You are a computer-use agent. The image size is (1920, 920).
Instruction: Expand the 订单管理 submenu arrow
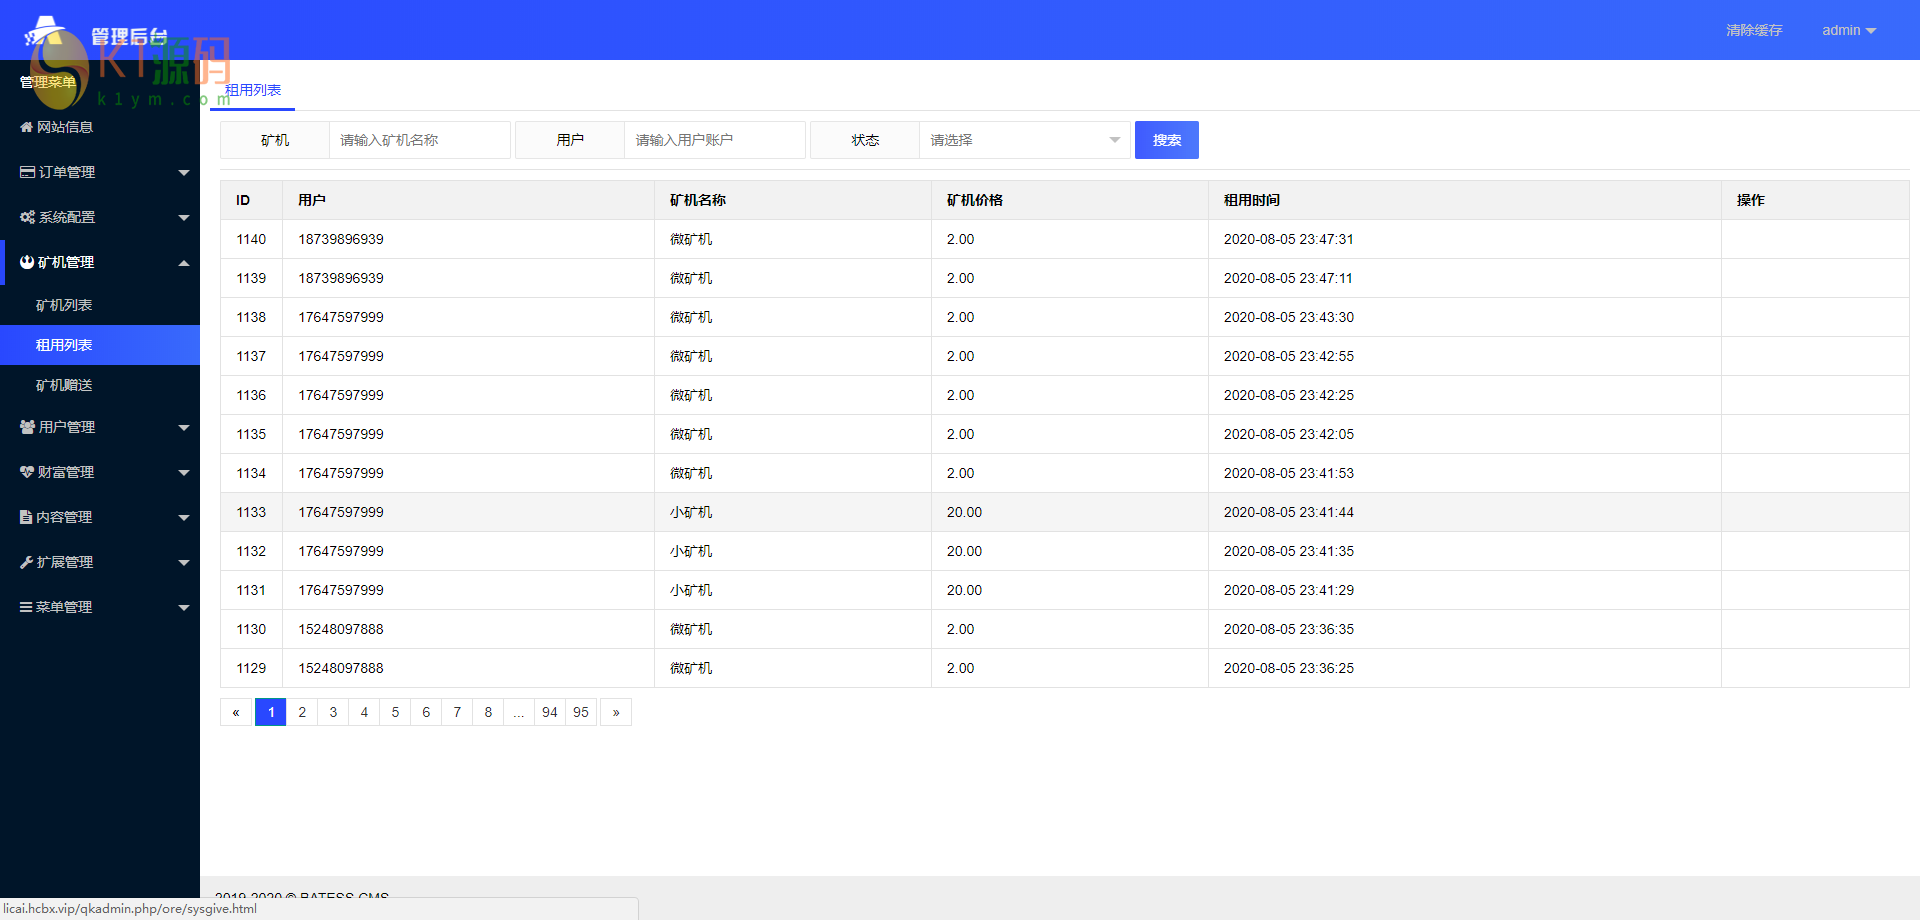[x=184, y=173]
